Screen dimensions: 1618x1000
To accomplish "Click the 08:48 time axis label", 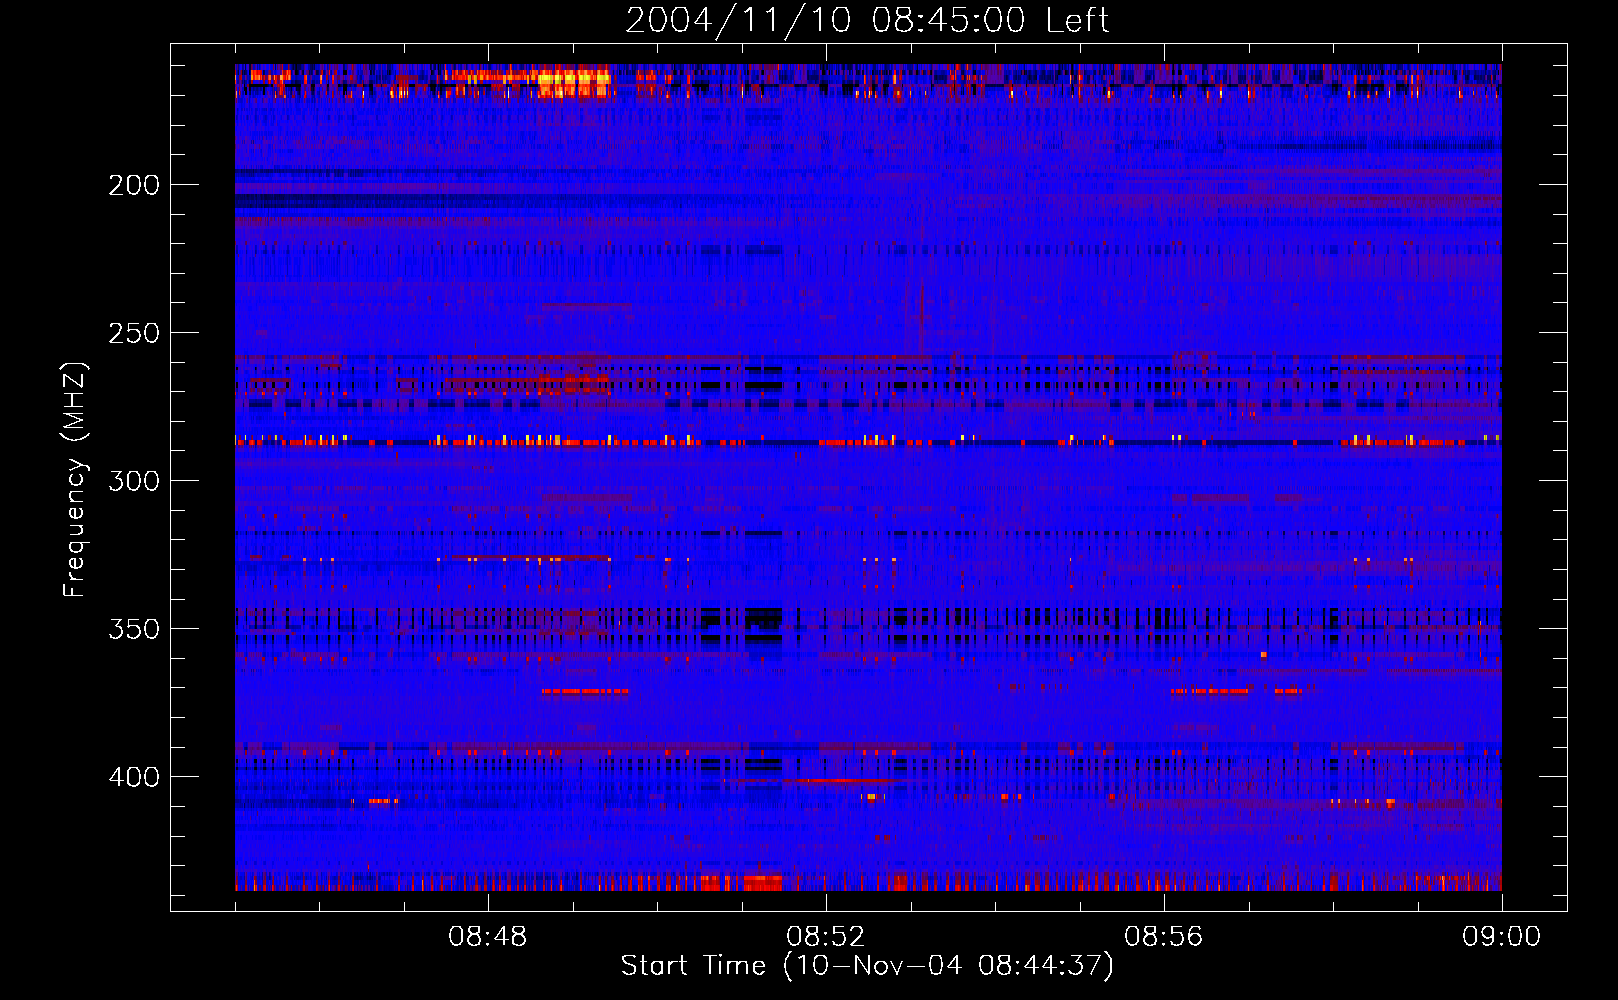I will (x=488, y=937).
